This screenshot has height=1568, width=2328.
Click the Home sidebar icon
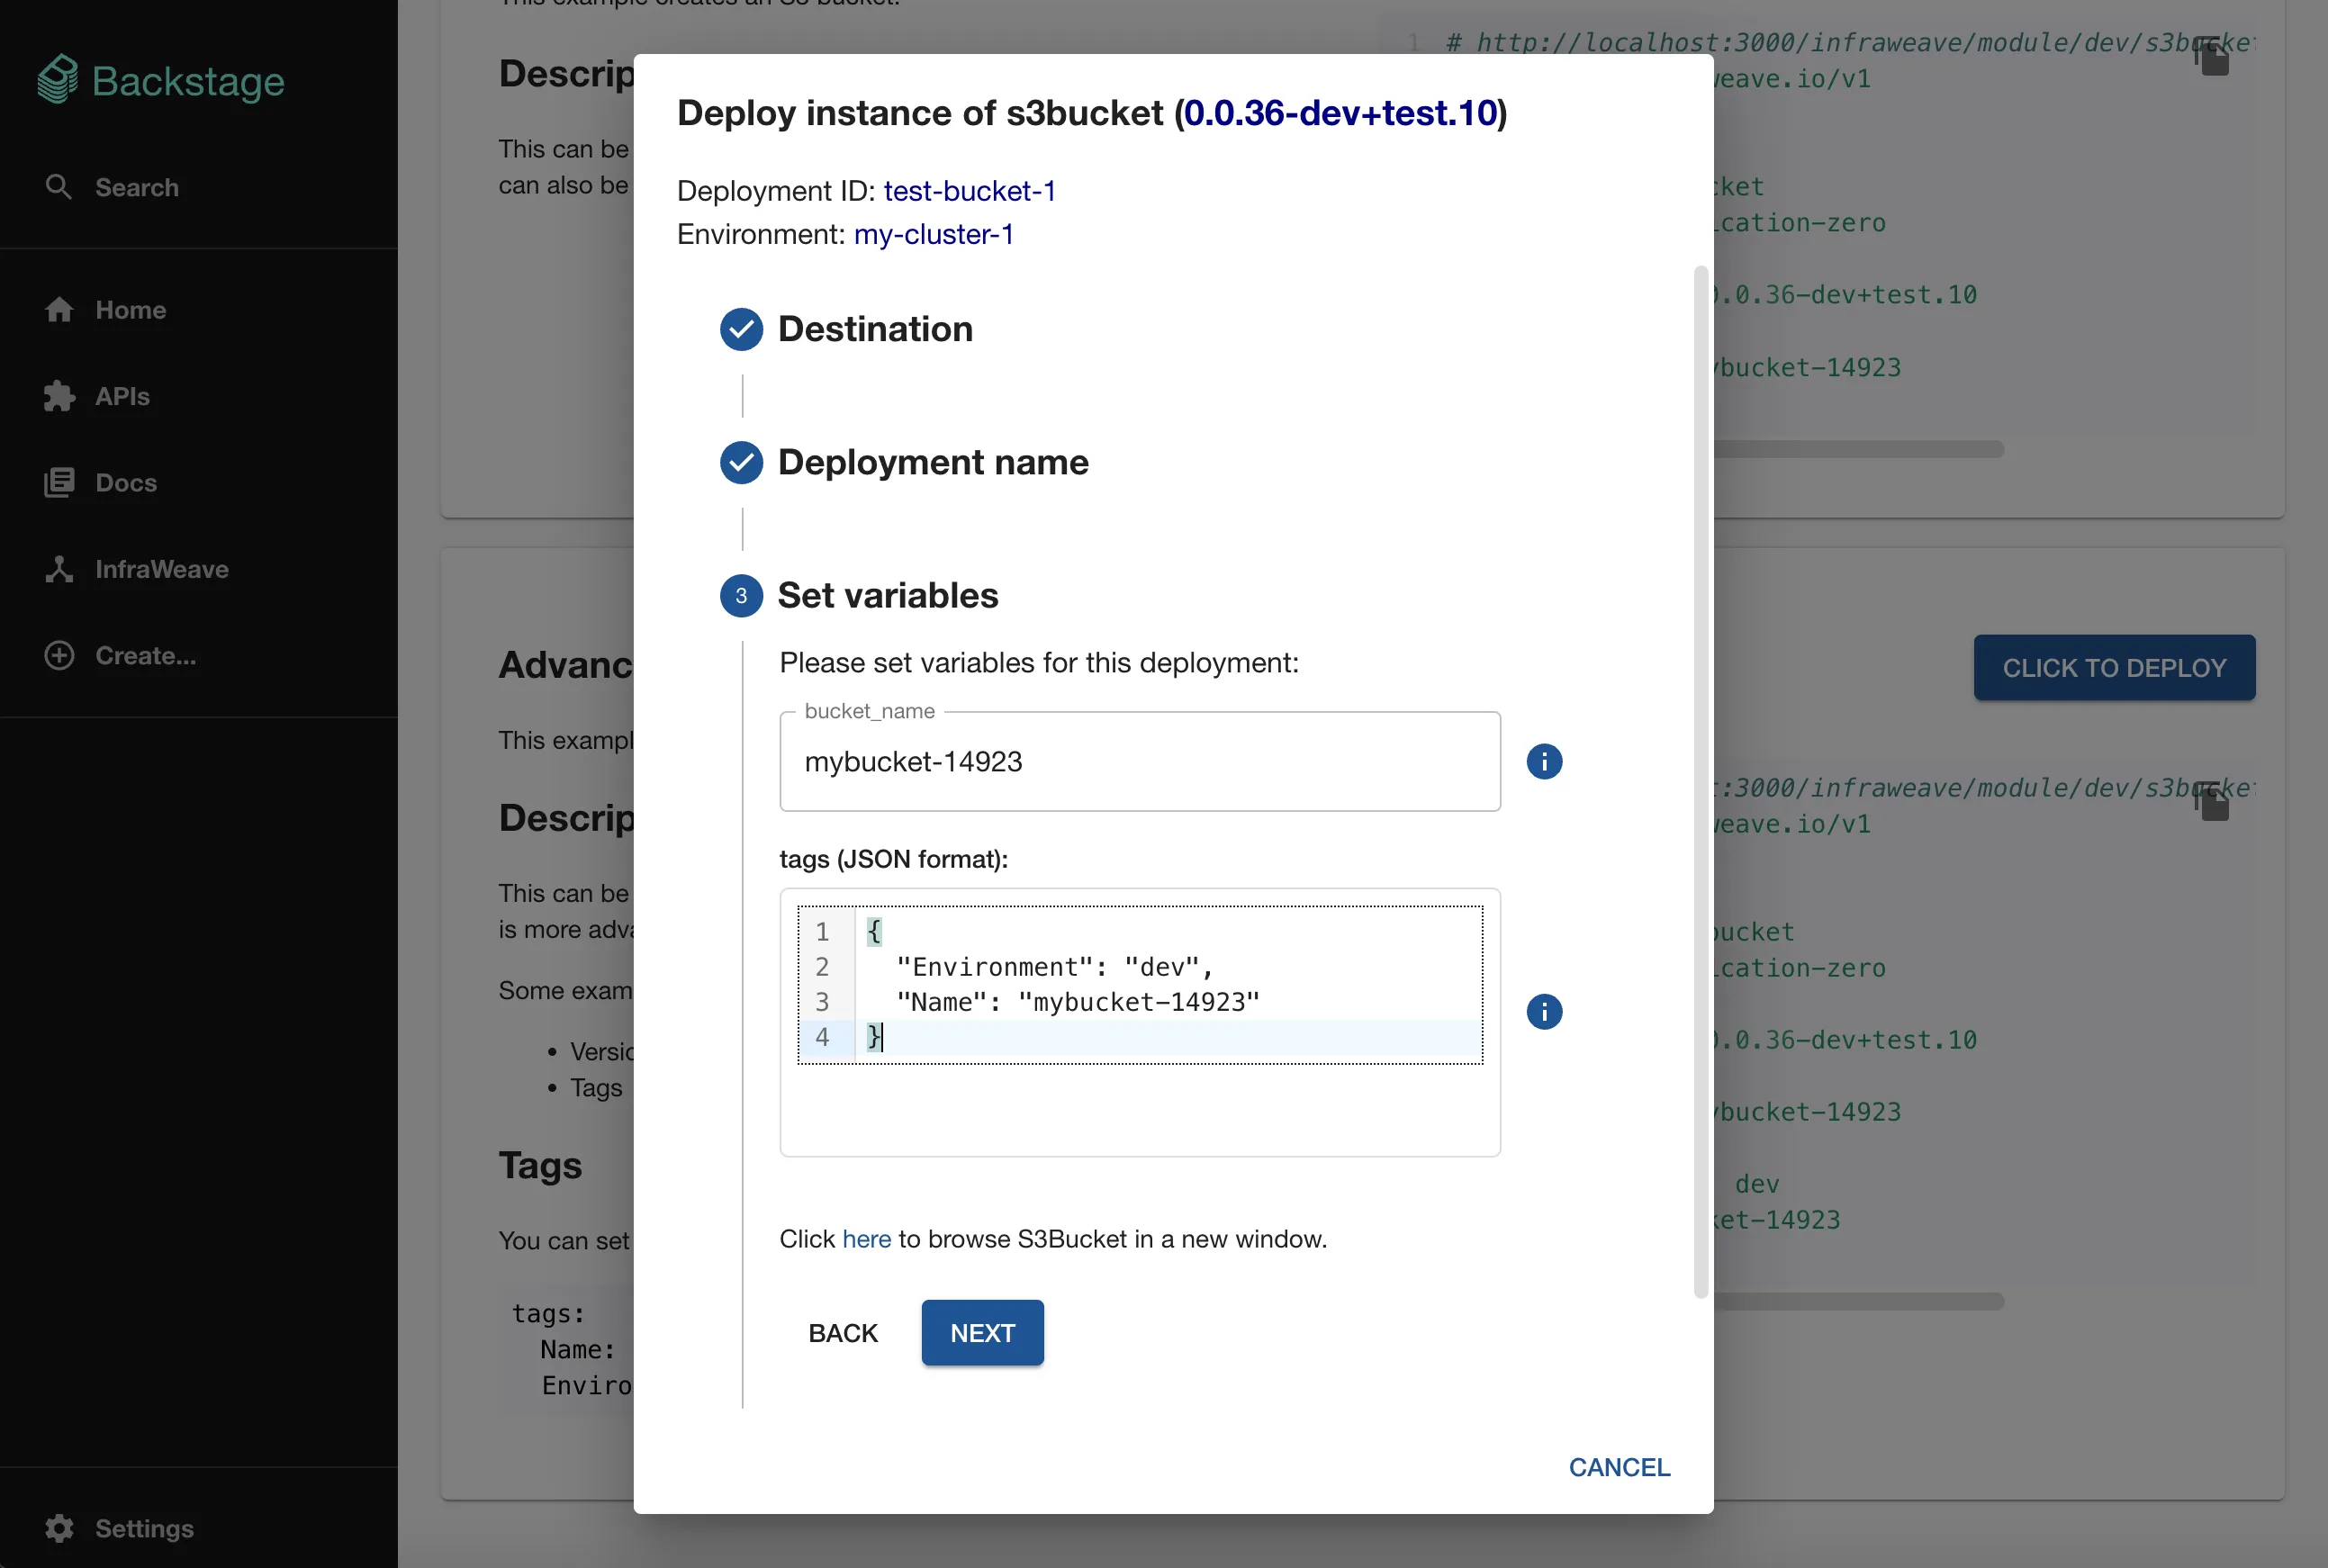[x=59, y=310]
